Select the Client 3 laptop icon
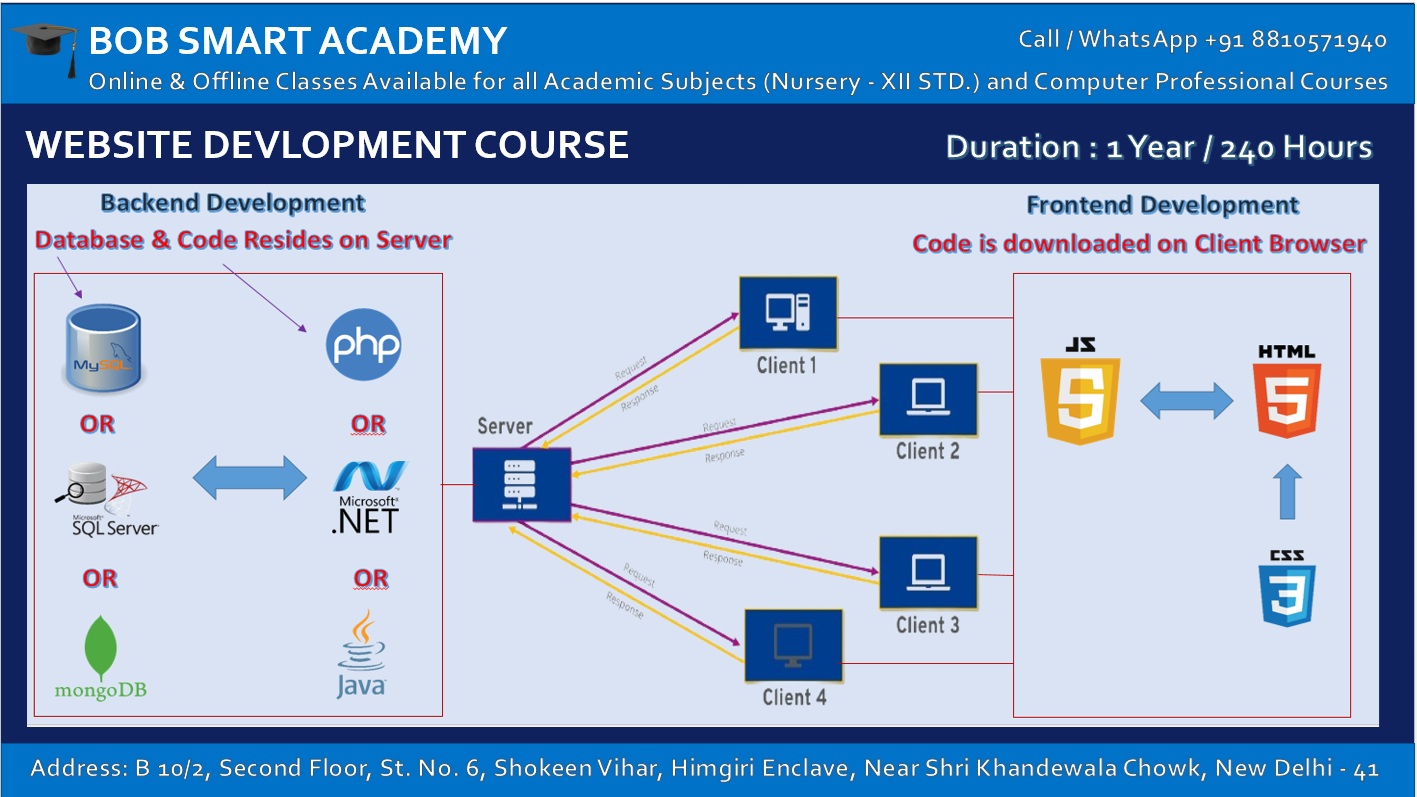Image resolution: width=1417 pixels, height=797 pixels. (926, 572)
